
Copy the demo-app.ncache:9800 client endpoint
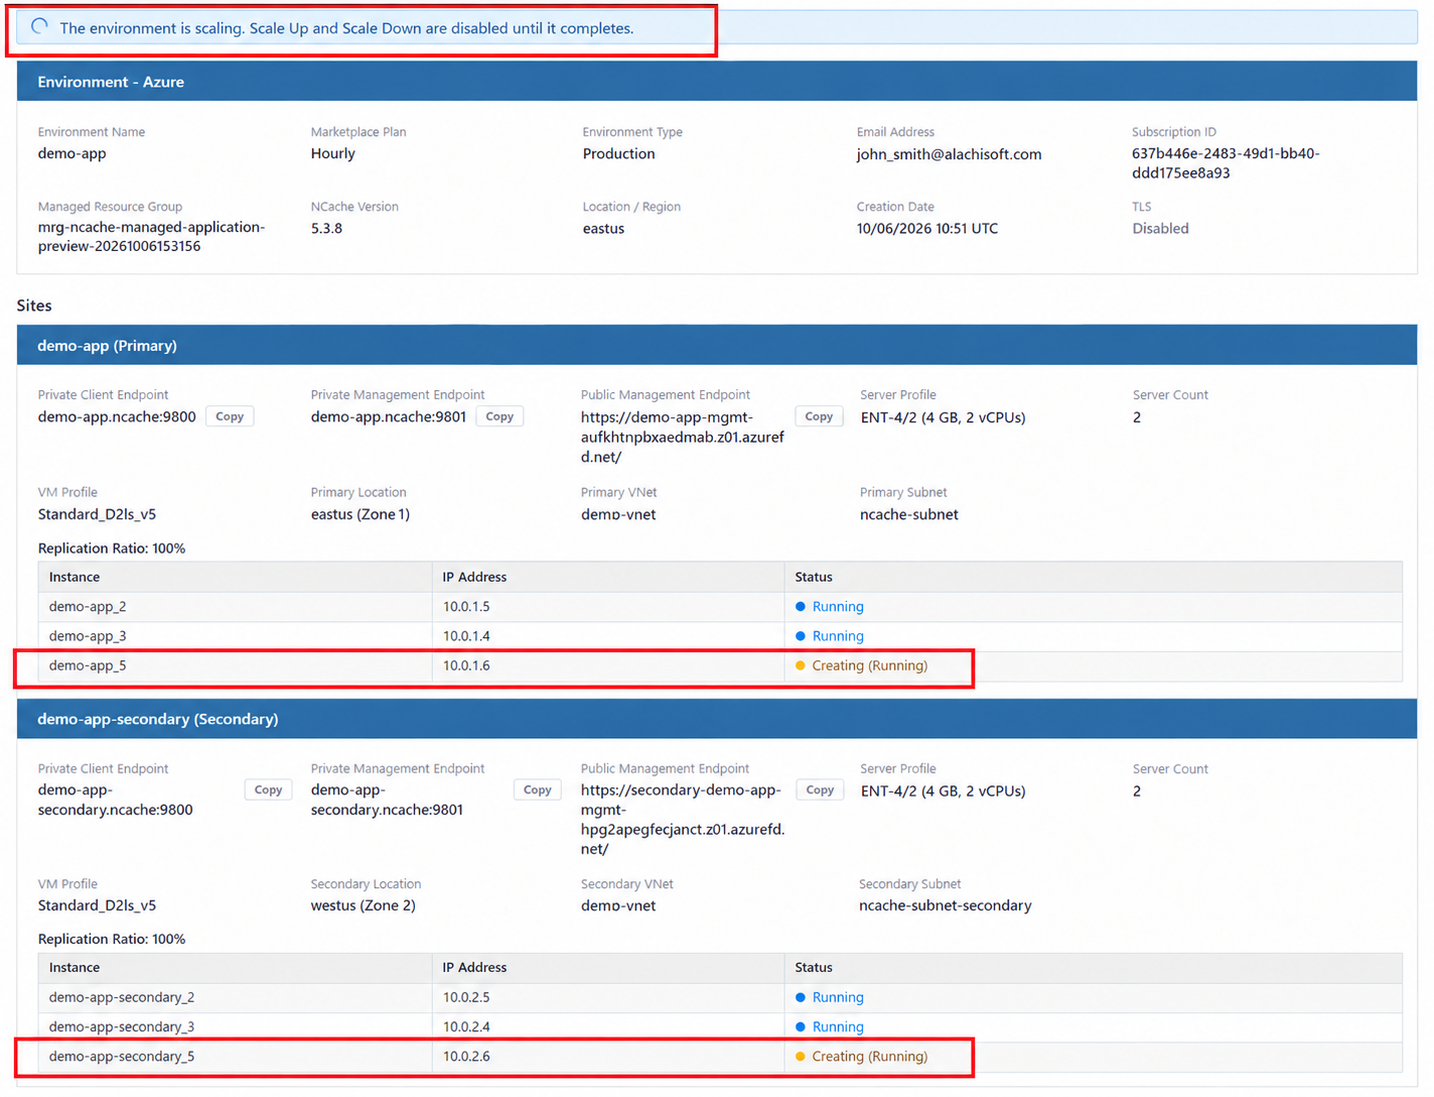point(230,417)
